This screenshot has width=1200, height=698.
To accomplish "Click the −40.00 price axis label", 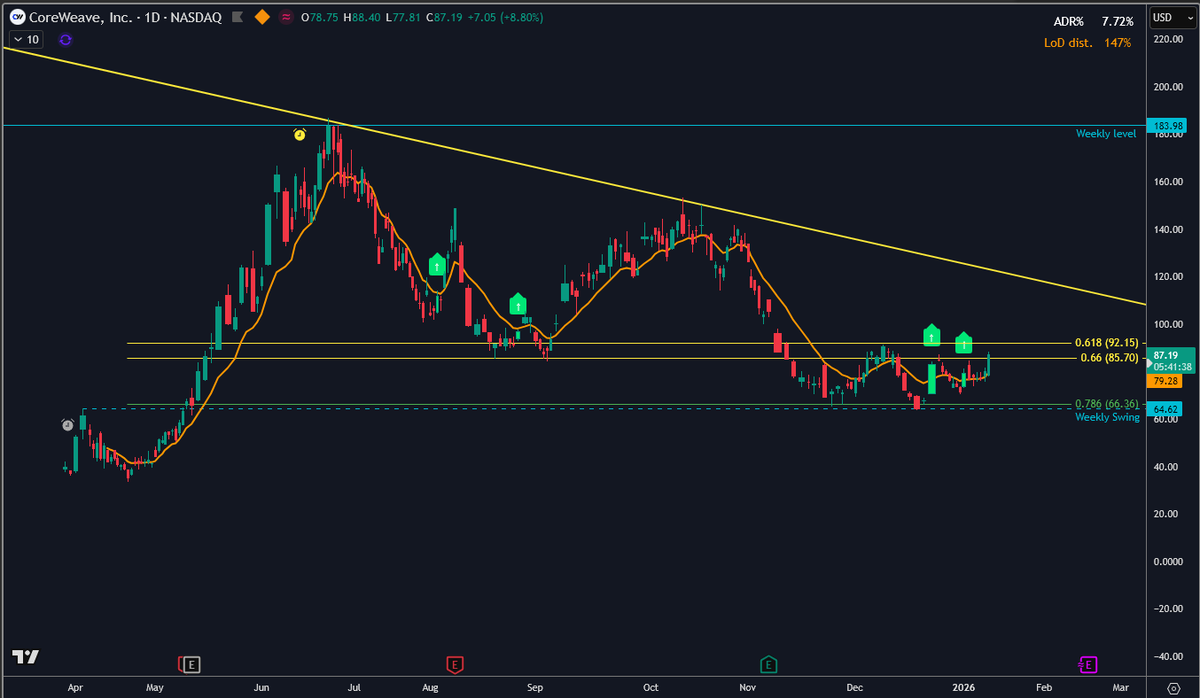I will (1166, 656).
